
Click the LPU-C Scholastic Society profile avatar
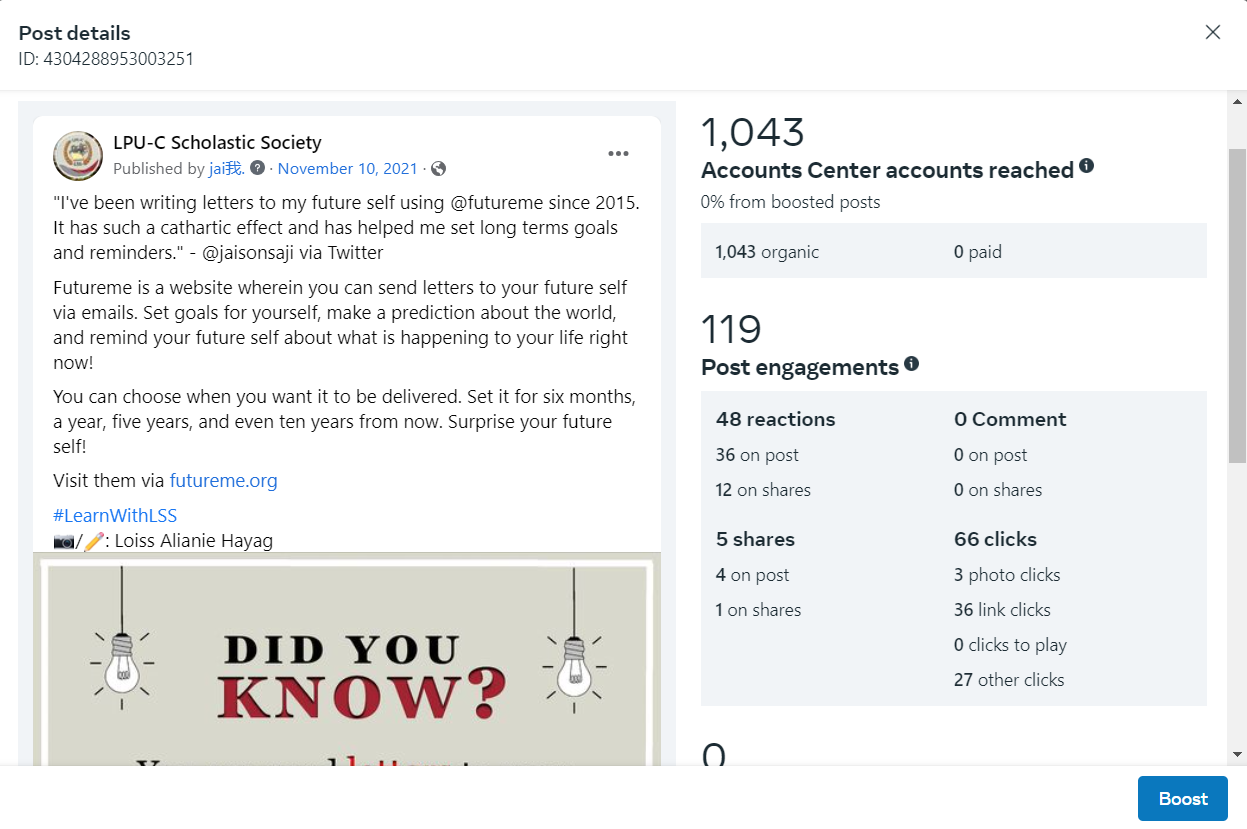pyautogui.click(x=78, y=156)
